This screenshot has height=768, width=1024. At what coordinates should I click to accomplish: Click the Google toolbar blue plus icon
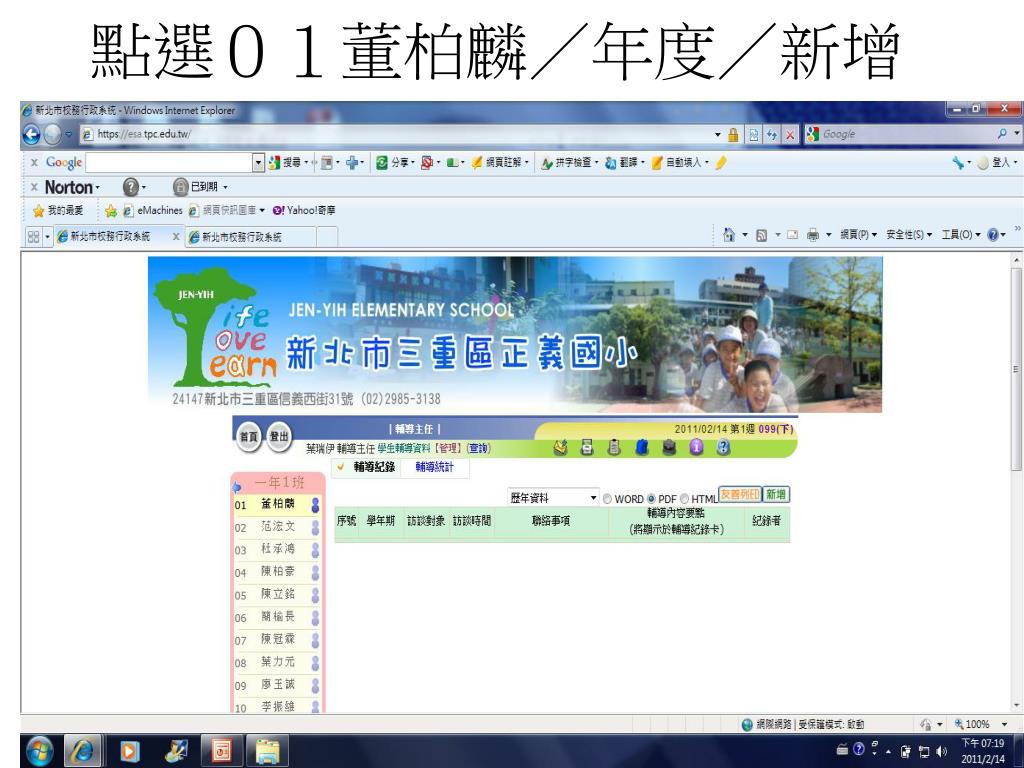pos(352,163)
